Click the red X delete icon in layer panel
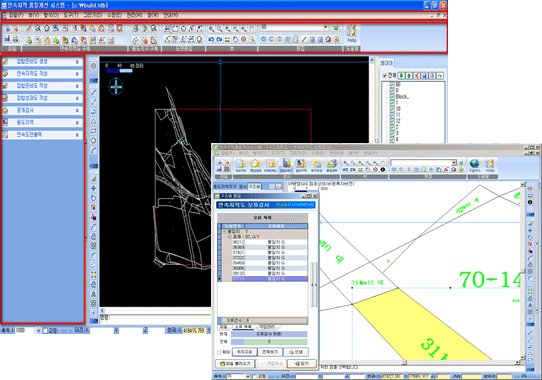The height and width of the screenshot is (380, 542). [x=417, y=75]
